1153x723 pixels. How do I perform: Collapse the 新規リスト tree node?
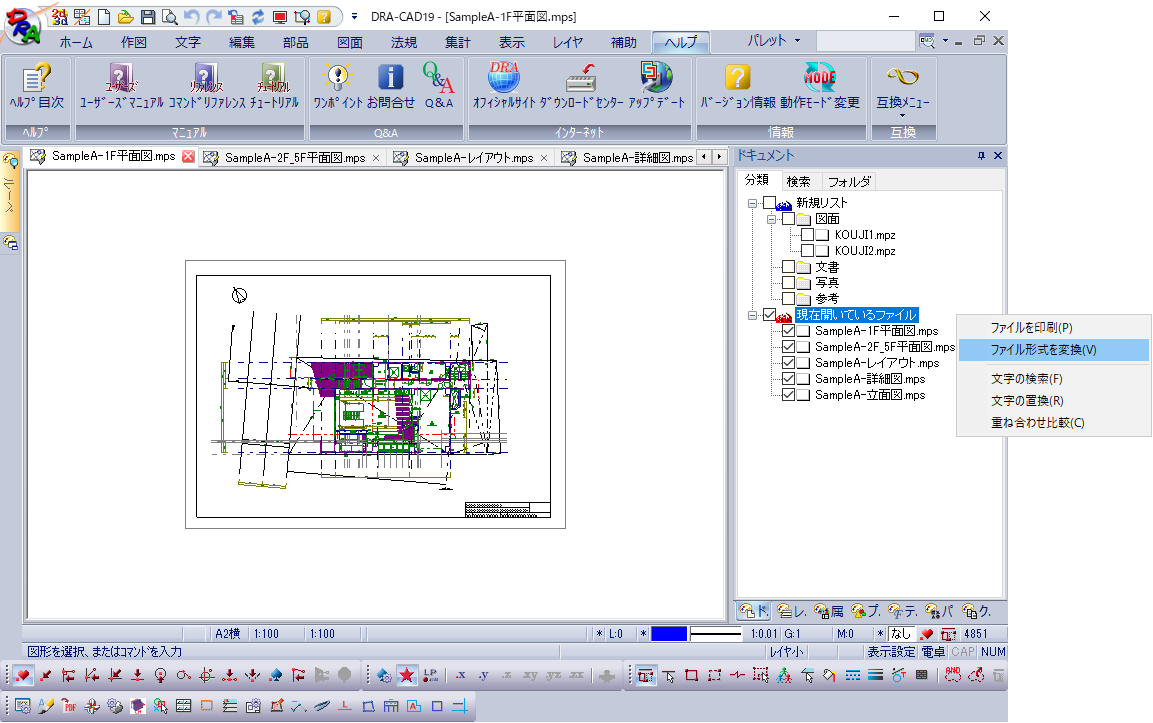pos(752,203)
